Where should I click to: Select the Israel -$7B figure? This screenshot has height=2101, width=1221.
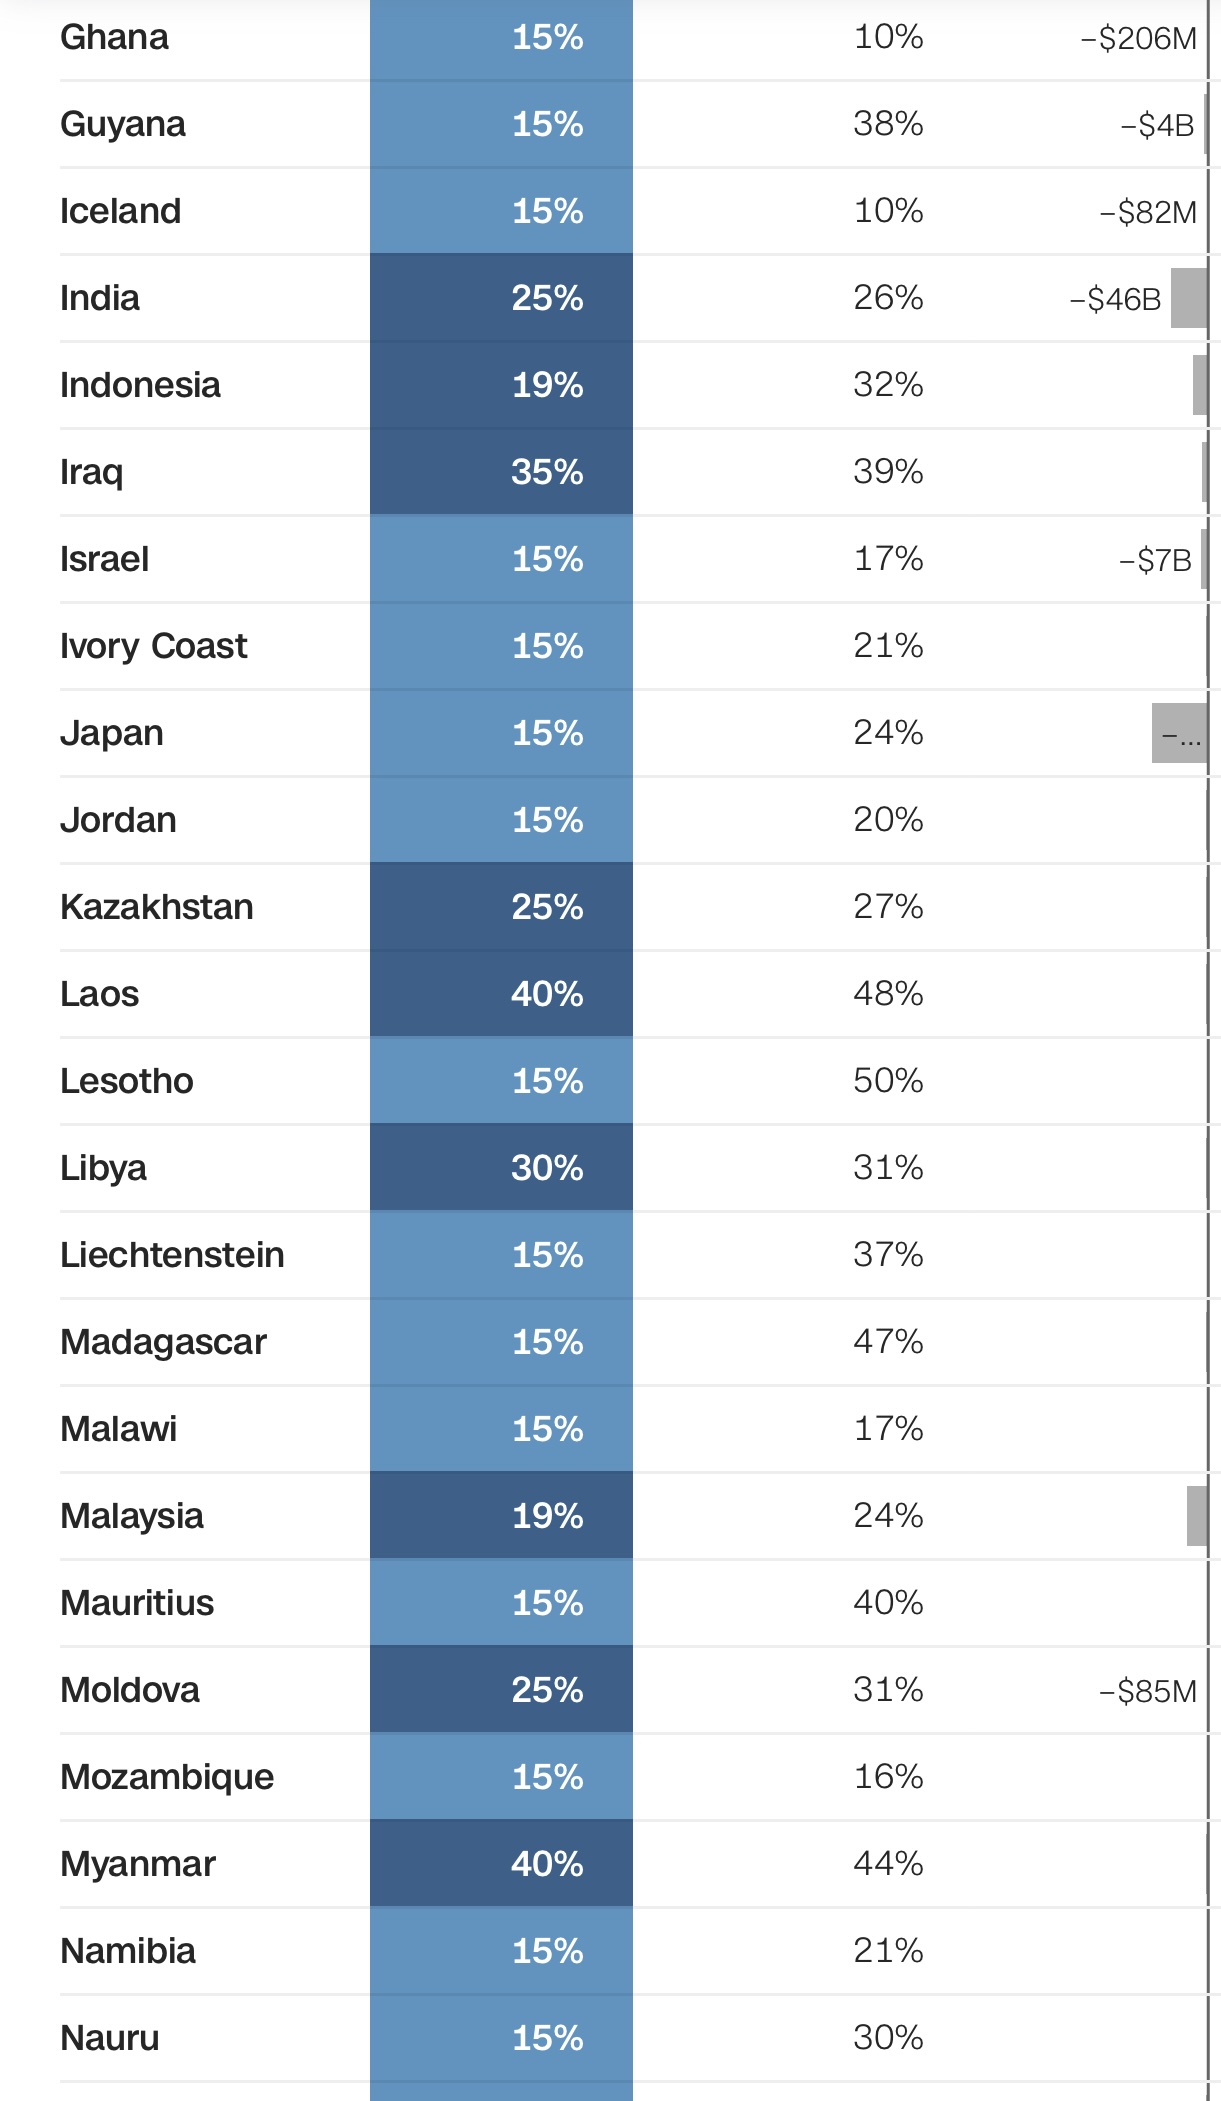pyautogui.click(x=1155, y=560)
